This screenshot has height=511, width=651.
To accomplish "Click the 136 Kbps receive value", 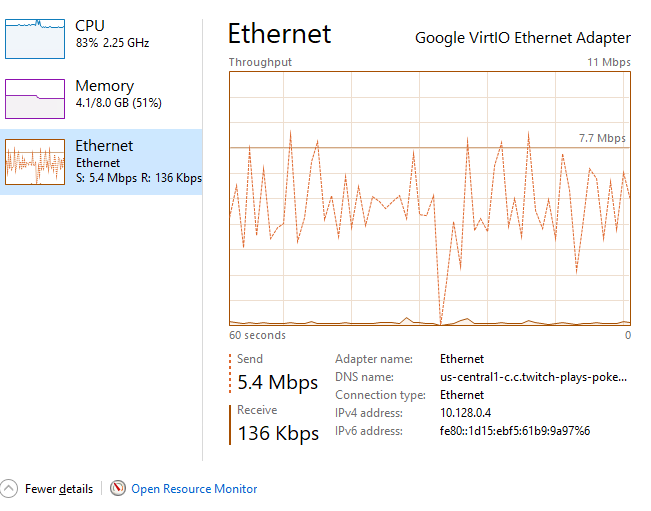I will (x=278, y=433).
